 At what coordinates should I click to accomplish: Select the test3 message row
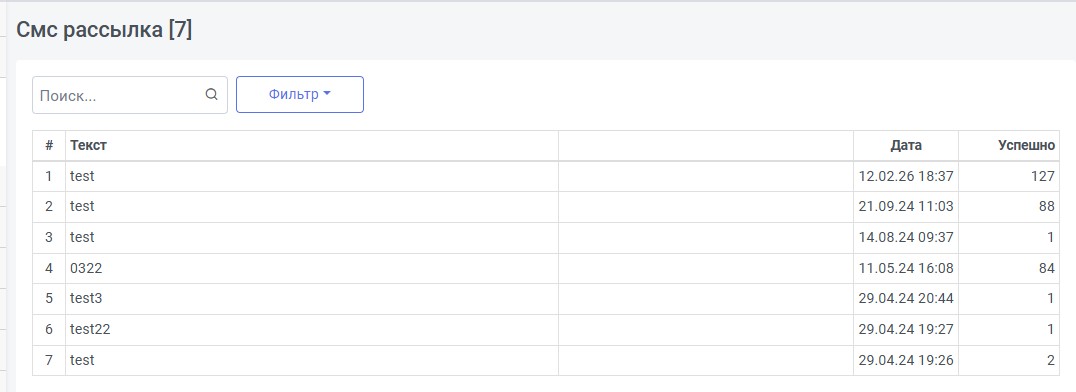pyautogui.click(x=546, y=299)
